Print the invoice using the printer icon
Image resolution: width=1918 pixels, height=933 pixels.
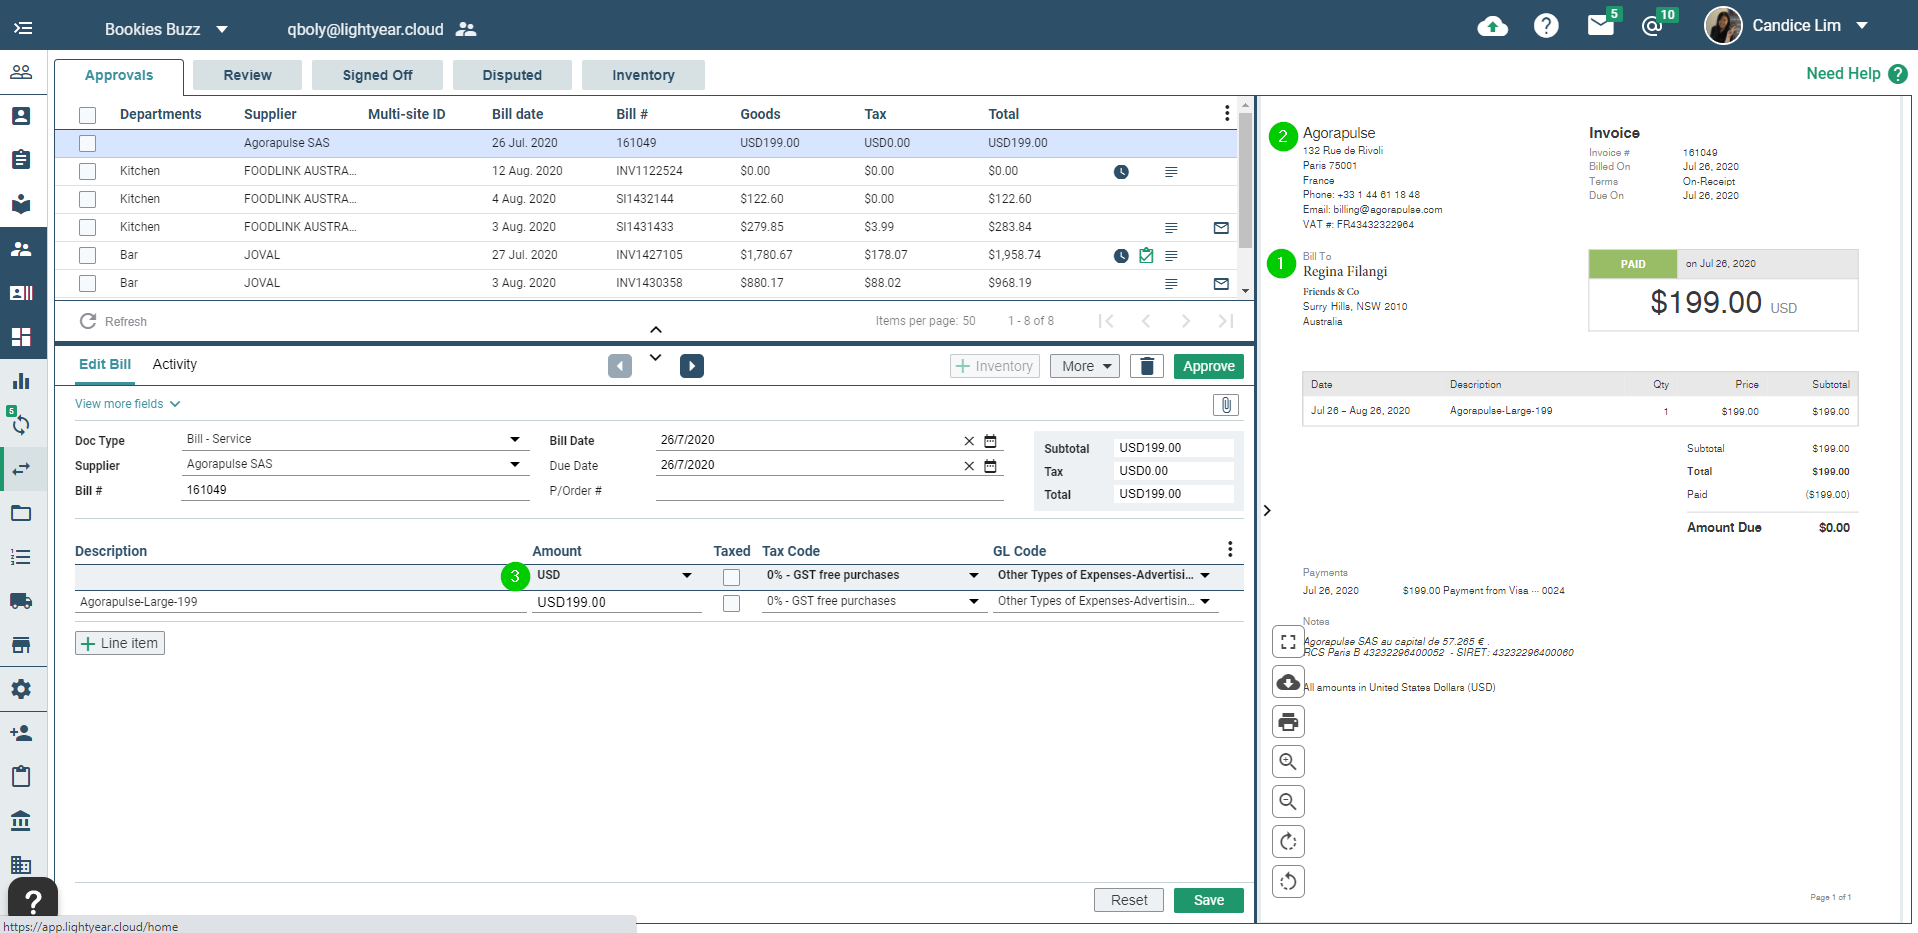tap(1288, 722)
